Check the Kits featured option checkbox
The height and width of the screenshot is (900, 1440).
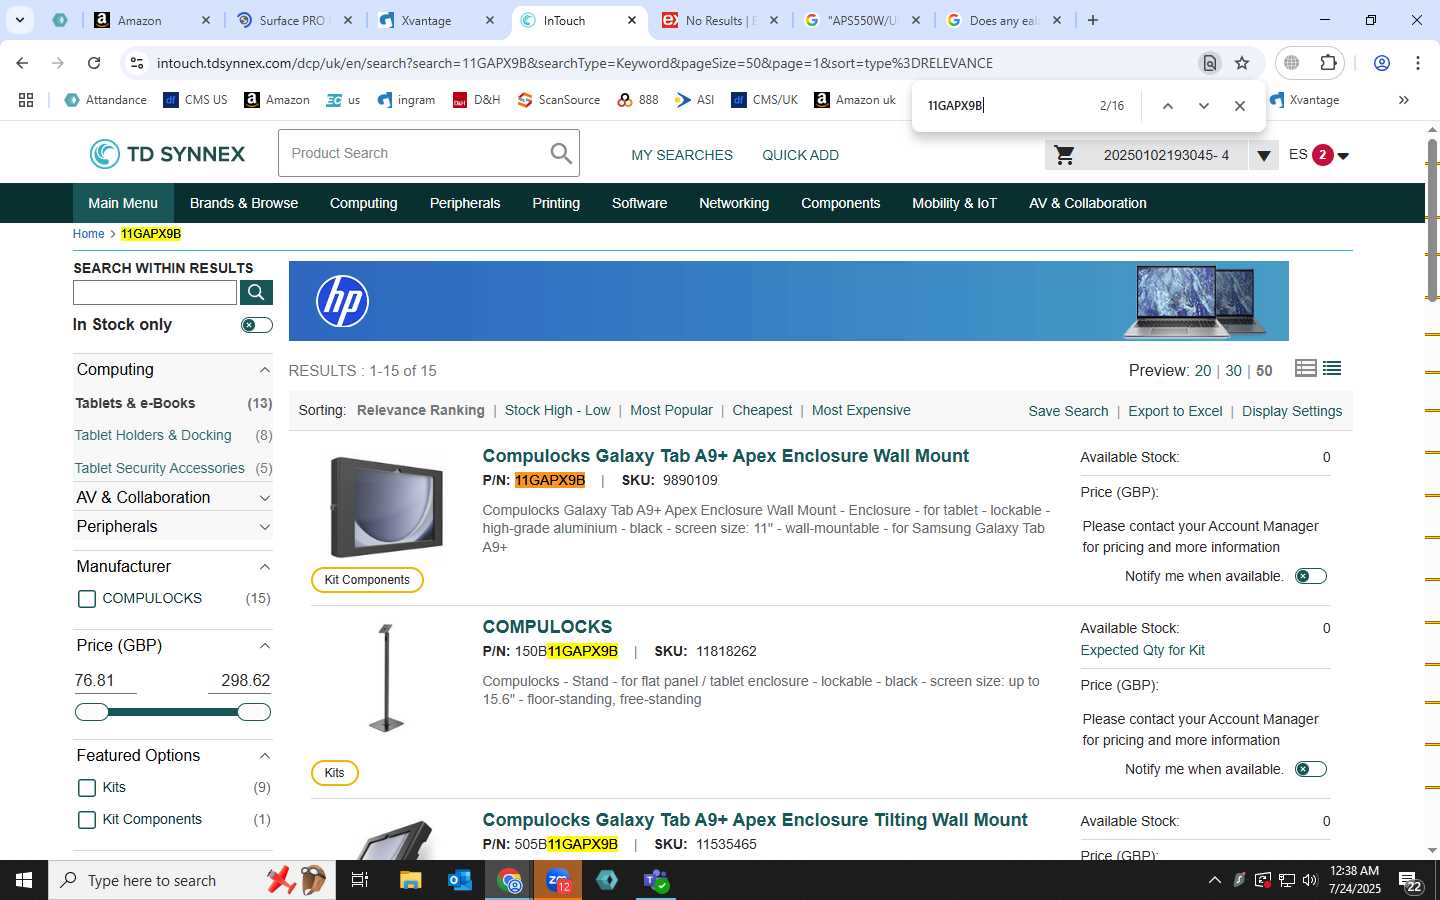pos(87,788)
